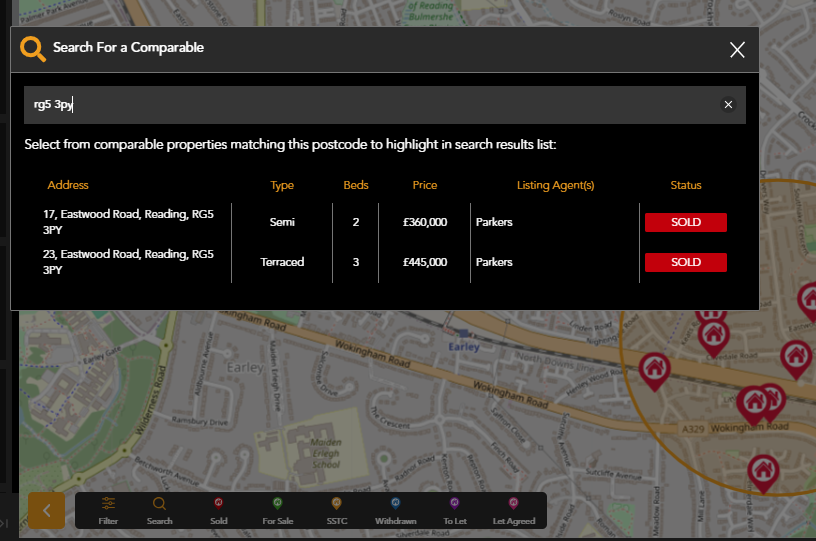This screenshot has height=541, width=816.
Task: Click the Address column header
Action: pyautogui.click(x=68, y=185)
